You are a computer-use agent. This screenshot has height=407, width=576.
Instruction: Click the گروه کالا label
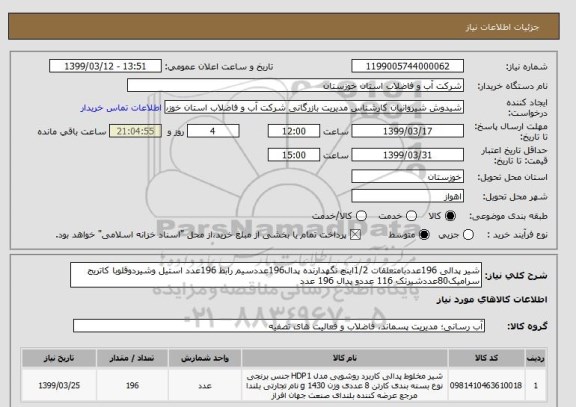[x=527, y=326]
